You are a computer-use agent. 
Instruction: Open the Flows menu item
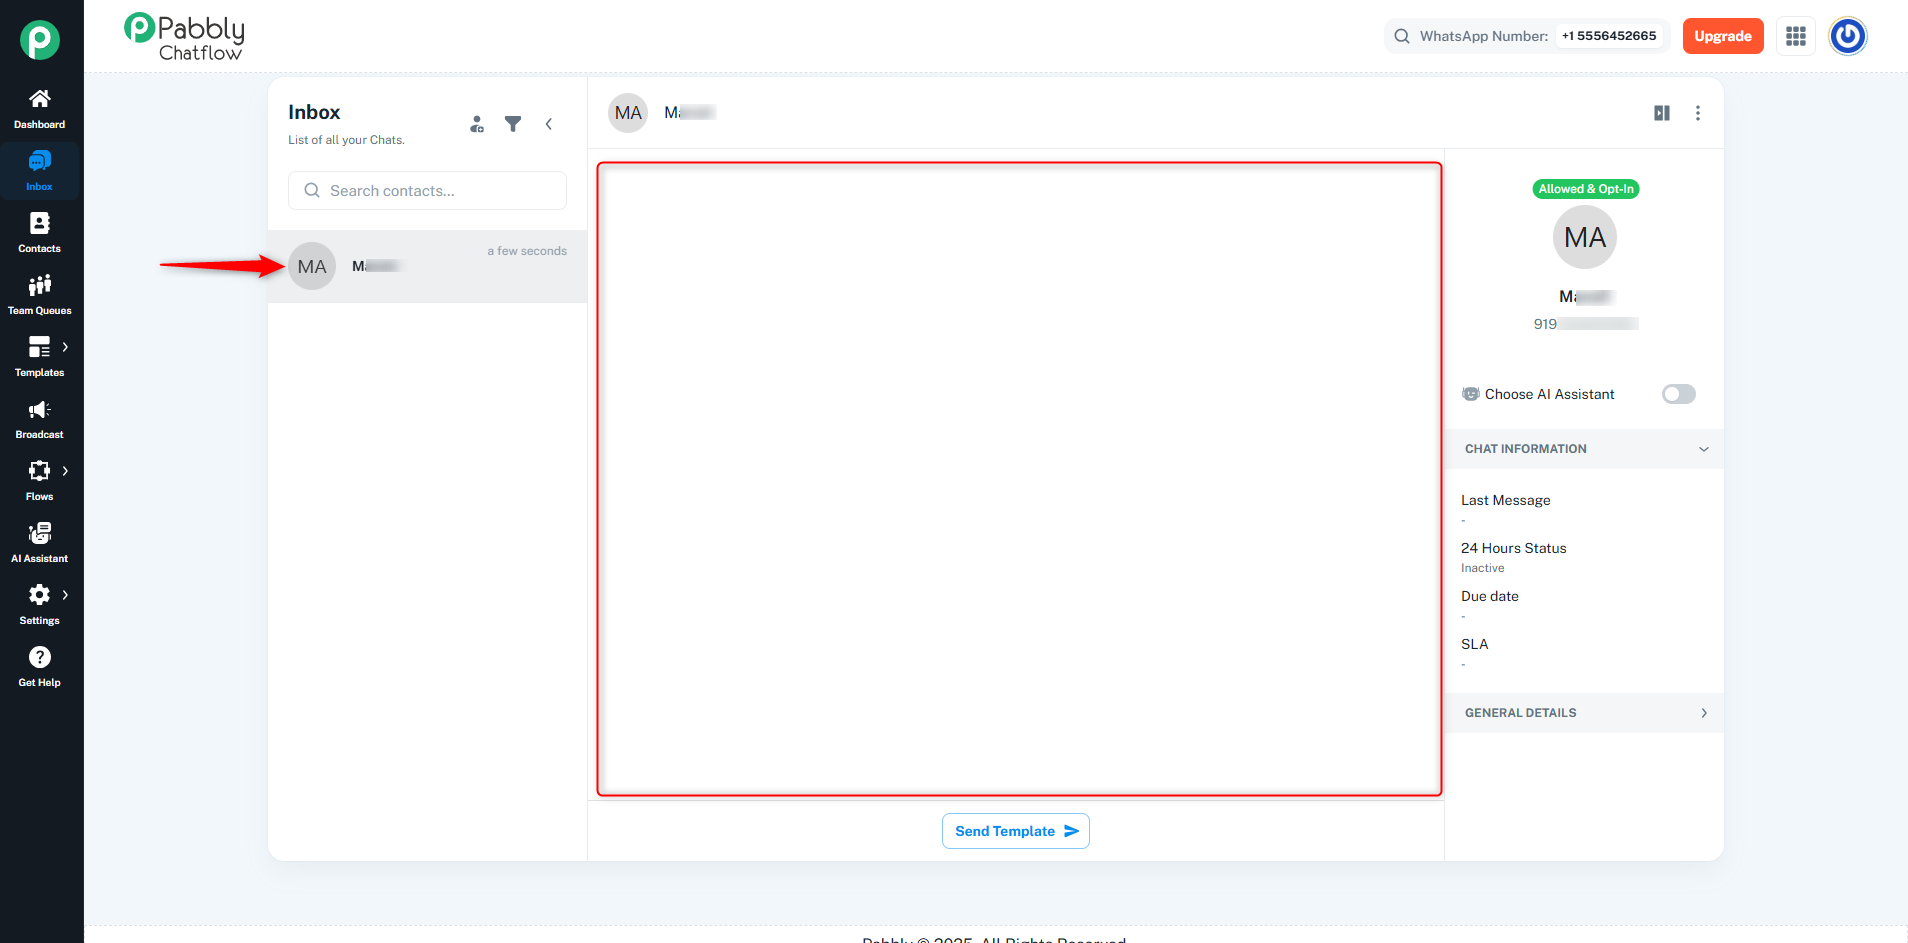[40, 481]
